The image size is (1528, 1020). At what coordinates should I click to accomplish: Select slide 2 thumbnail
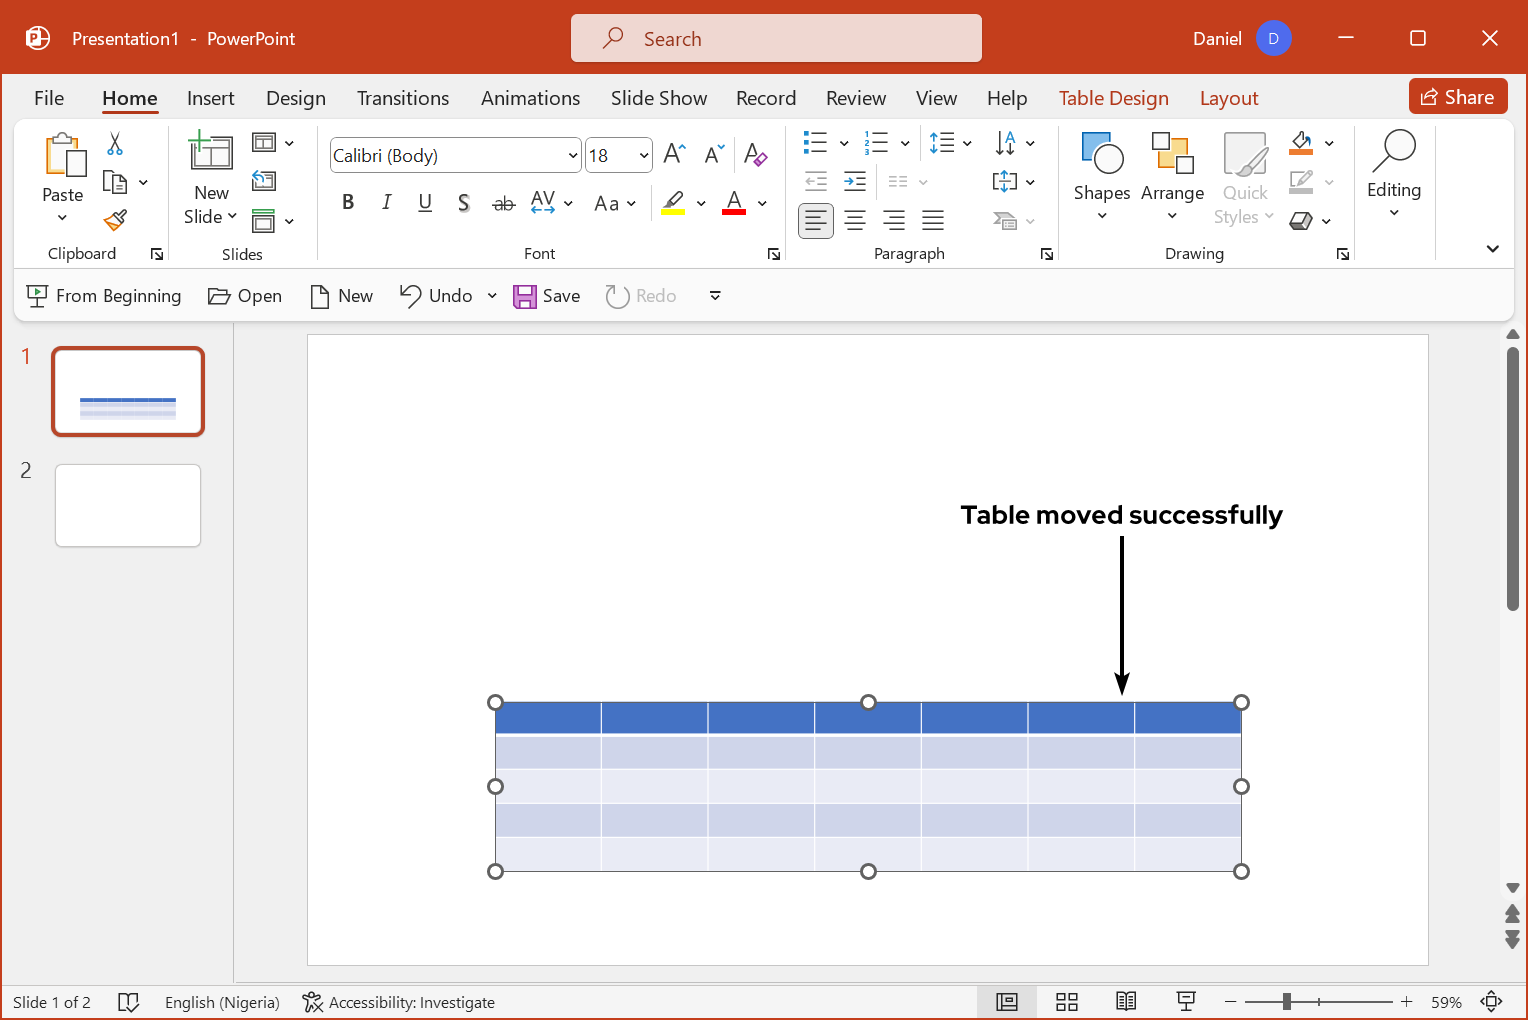pyautogui.click(x=128, y=506)
